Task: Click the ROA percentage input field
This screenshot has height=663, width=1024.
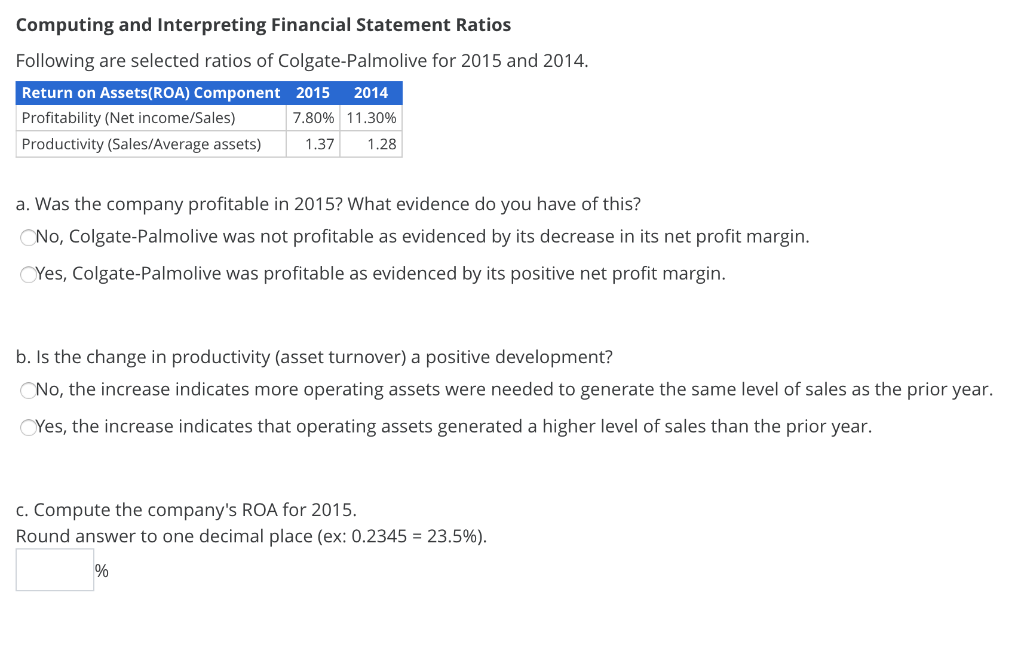Action: click(54, 569)
